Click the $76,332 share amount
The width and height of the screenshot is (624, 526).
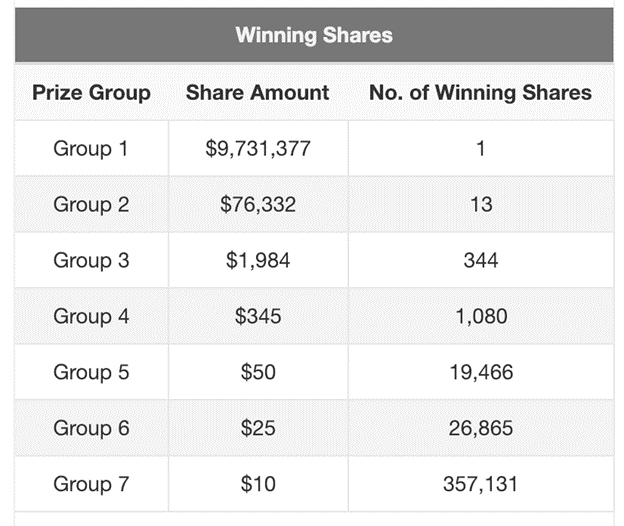[x=258, y=205]
